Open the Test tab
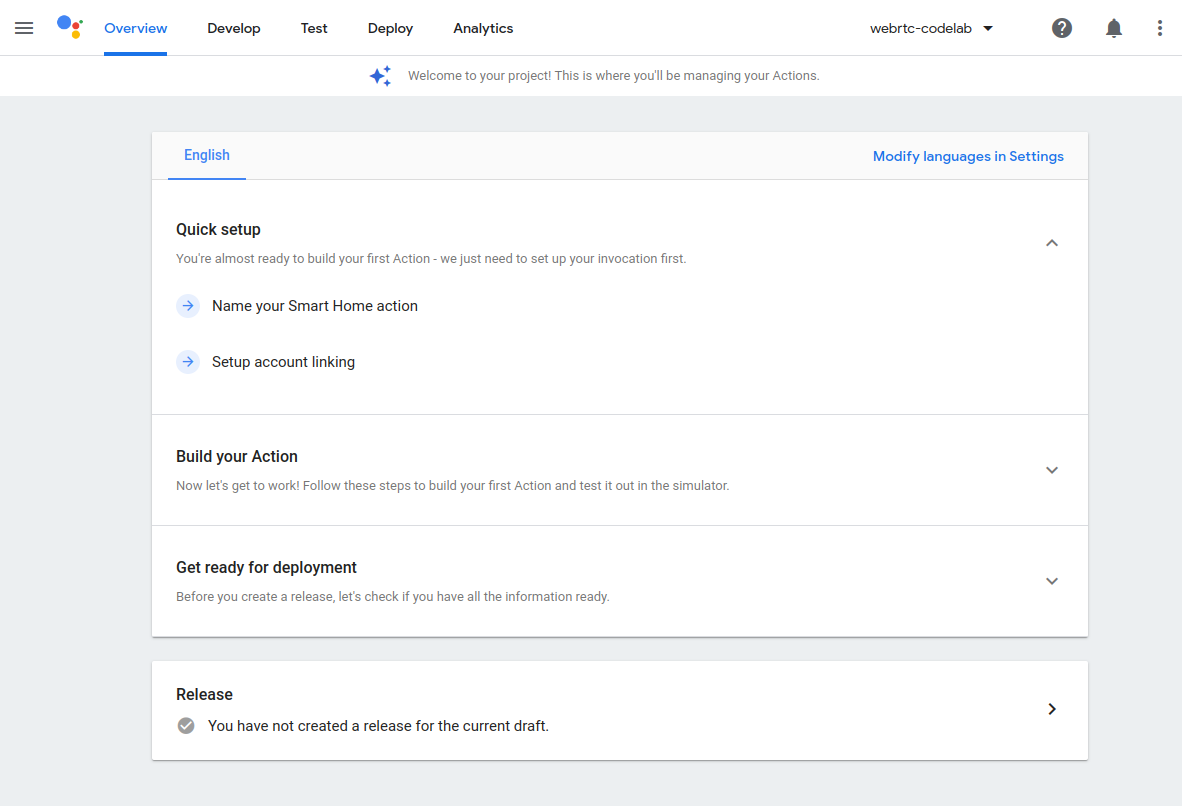Screen dimensions: 1182x806 coord(314,28)
